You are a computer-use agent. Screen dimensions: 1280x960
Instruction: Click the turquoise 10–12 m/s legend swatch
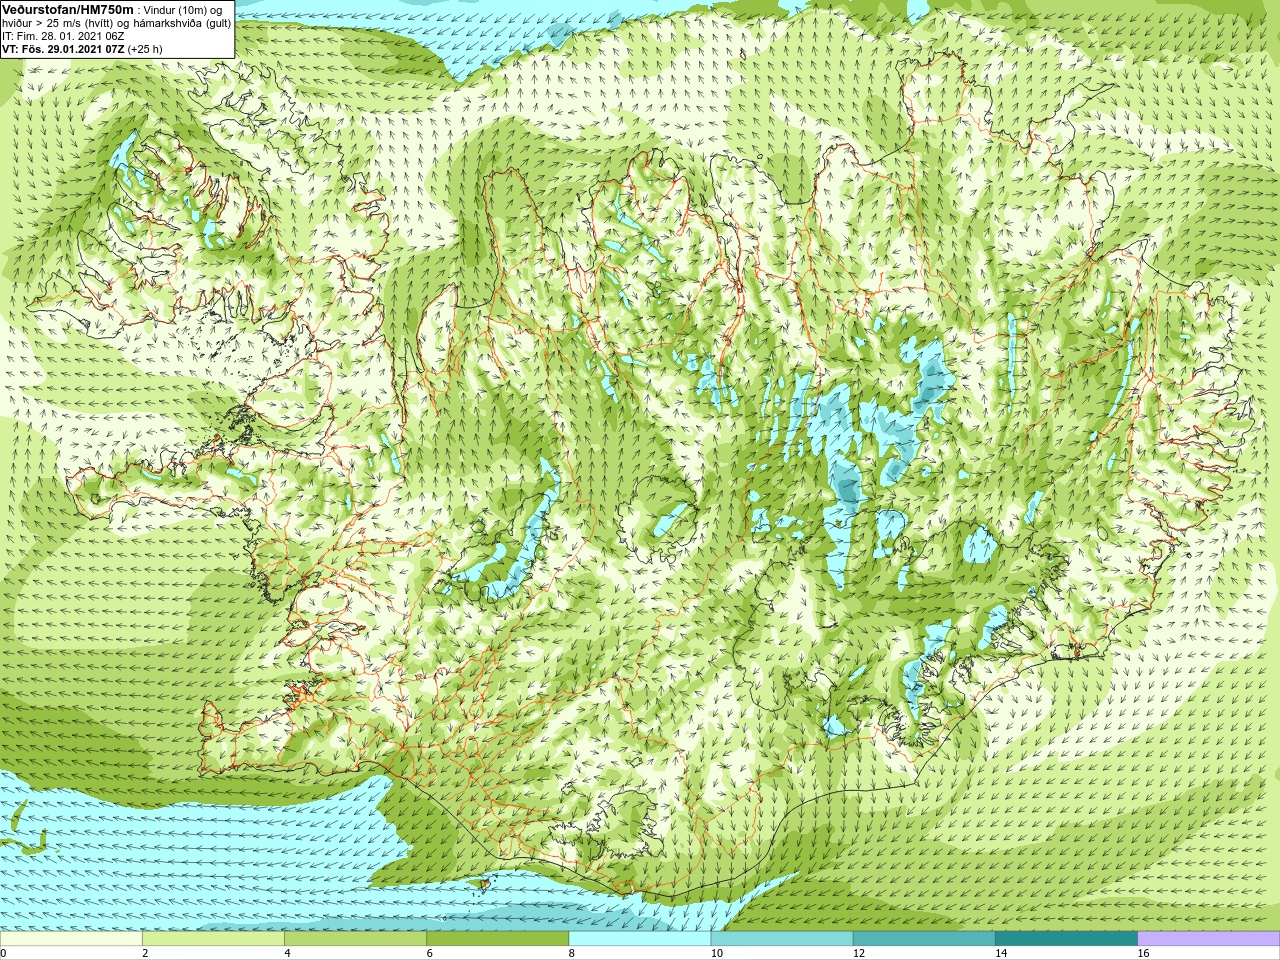782,939
